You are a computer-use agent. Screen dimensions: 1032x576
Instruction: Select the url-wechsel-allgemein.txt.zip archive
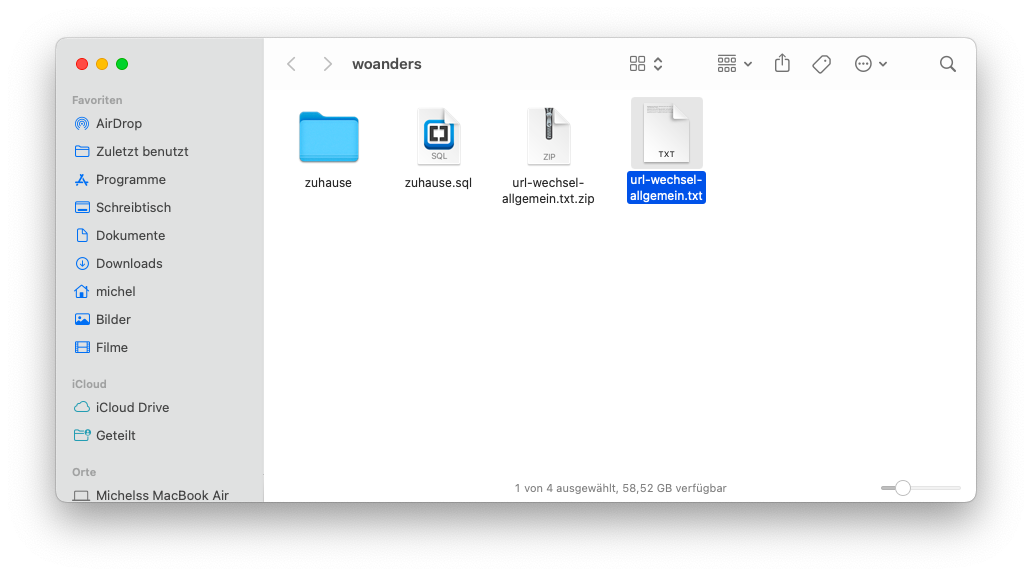[548, 137]
